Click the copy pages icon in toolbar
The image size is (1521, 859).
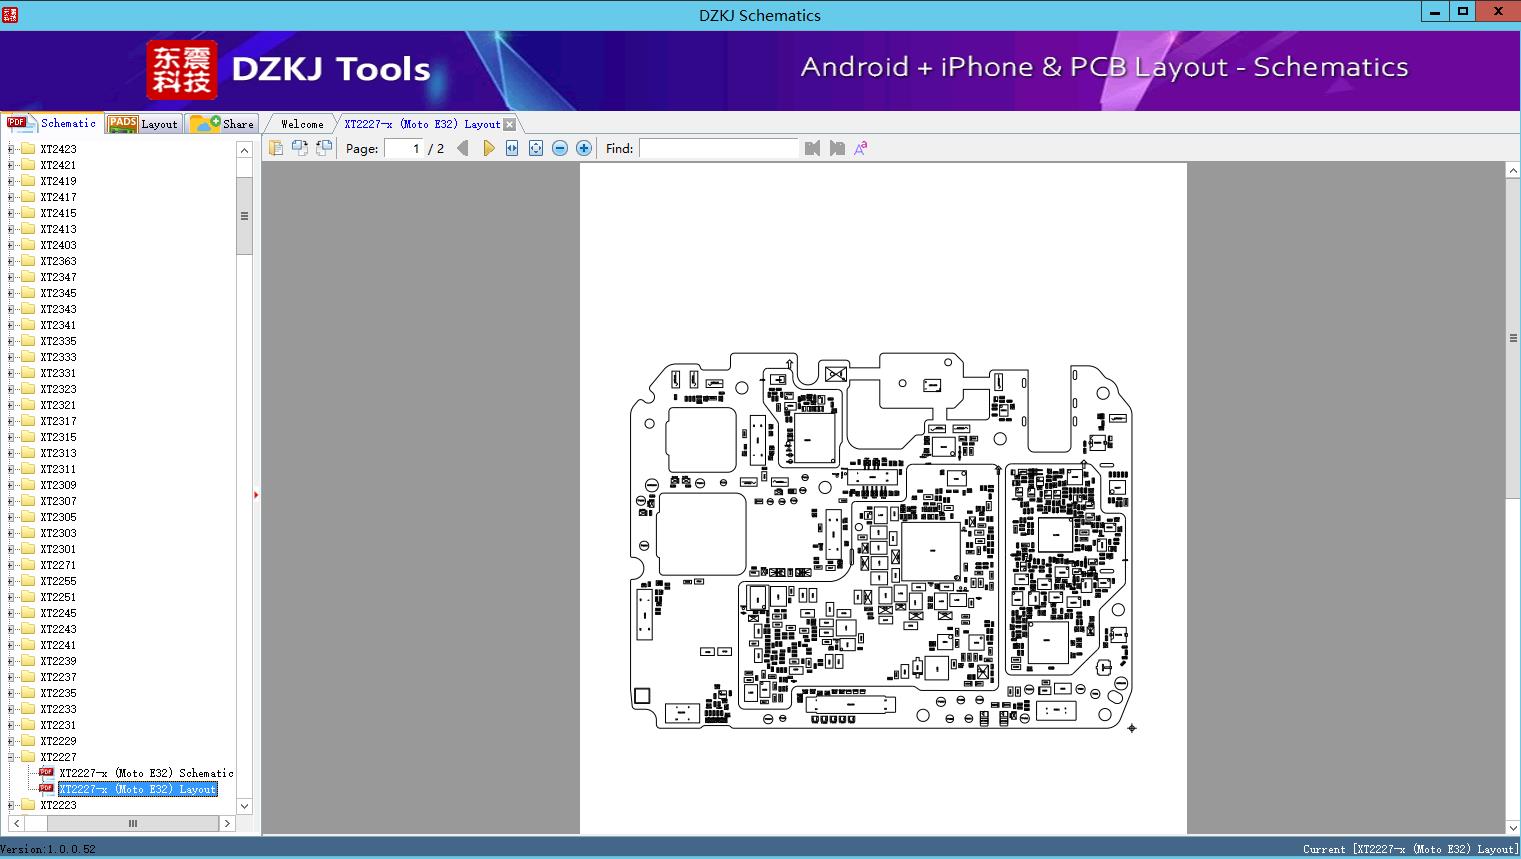276,148
